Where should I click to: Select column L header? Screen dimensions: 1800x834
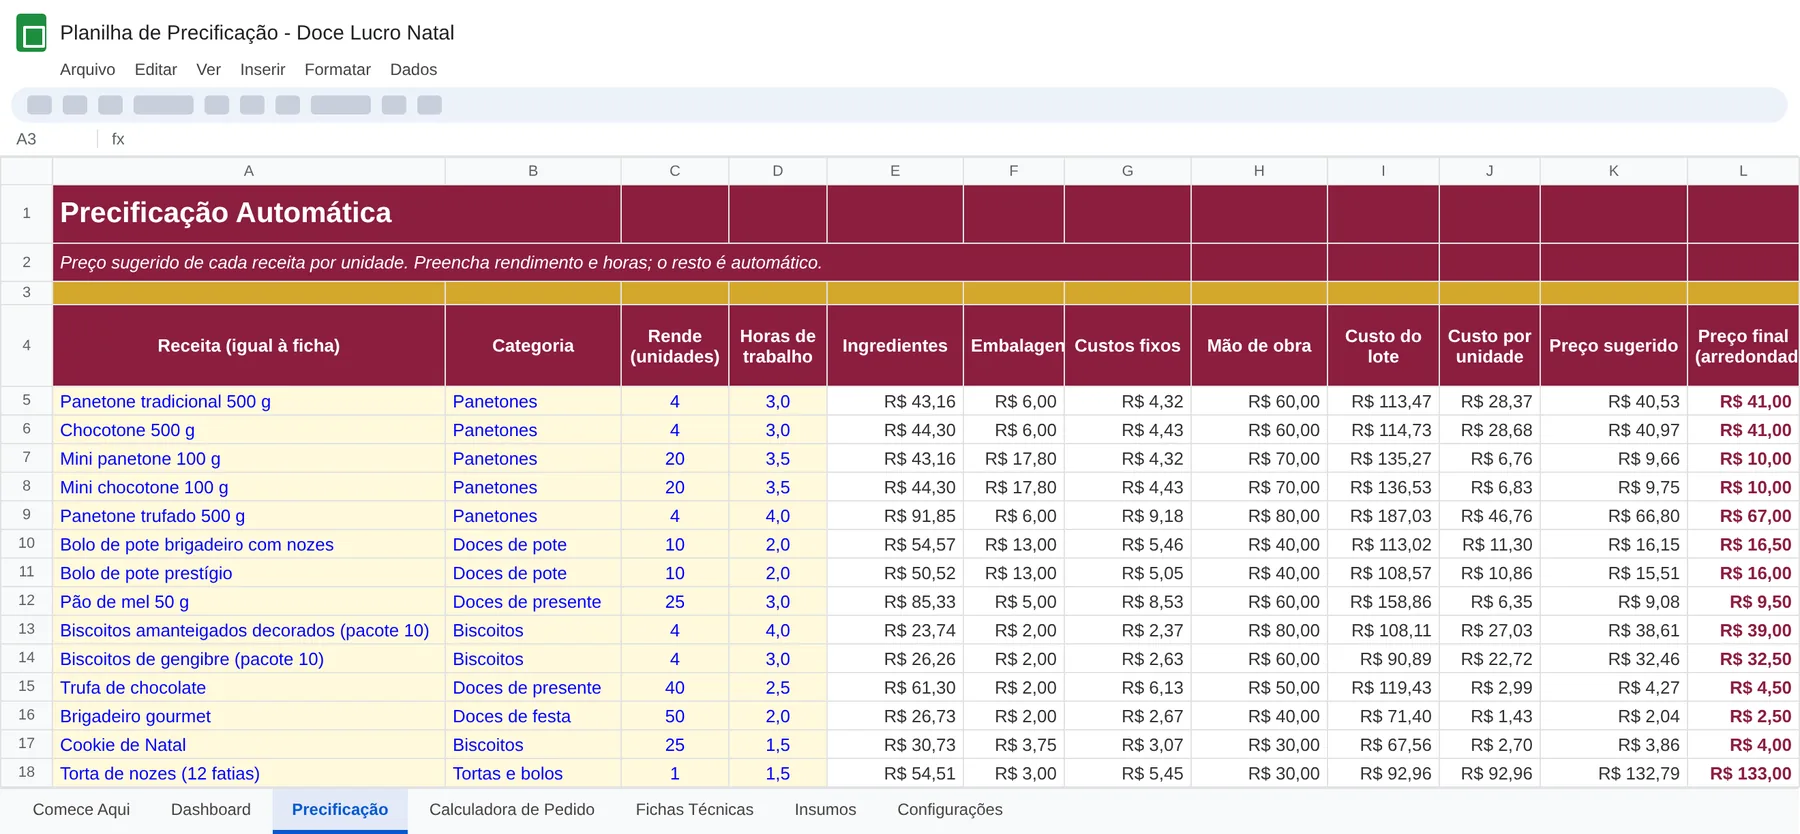coord(1743,171)
